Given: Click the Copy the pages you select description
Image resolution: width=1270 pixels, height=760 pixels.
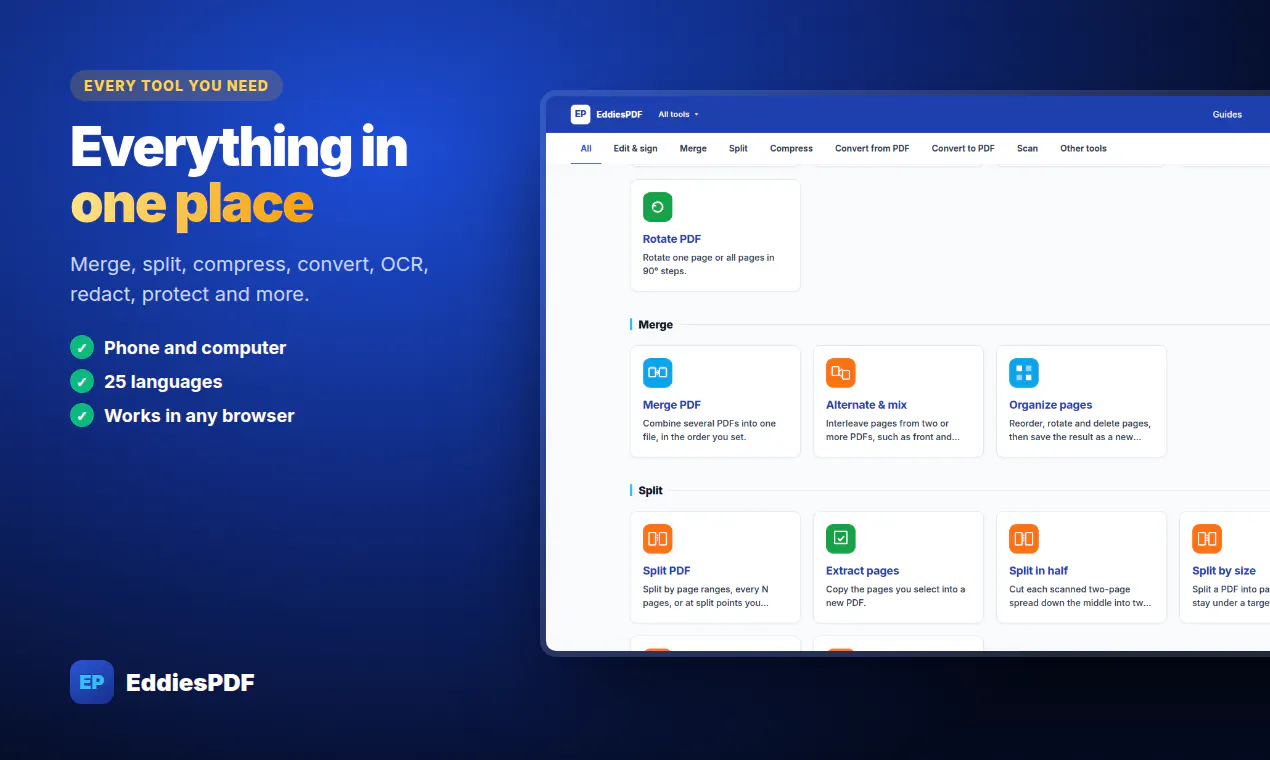Looking at the screenshot, I should coord(896,596).
